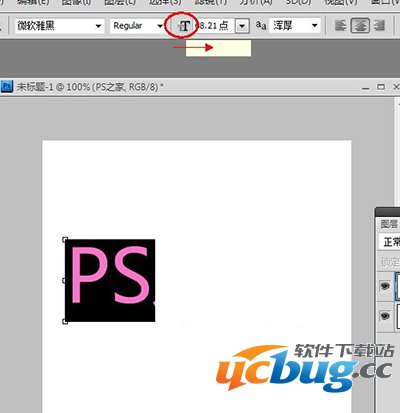This screenshot has height=413, width=400.
Task: Expand the font size dropdown arrow
Action: pyautogui.click(x=242, y=26)
